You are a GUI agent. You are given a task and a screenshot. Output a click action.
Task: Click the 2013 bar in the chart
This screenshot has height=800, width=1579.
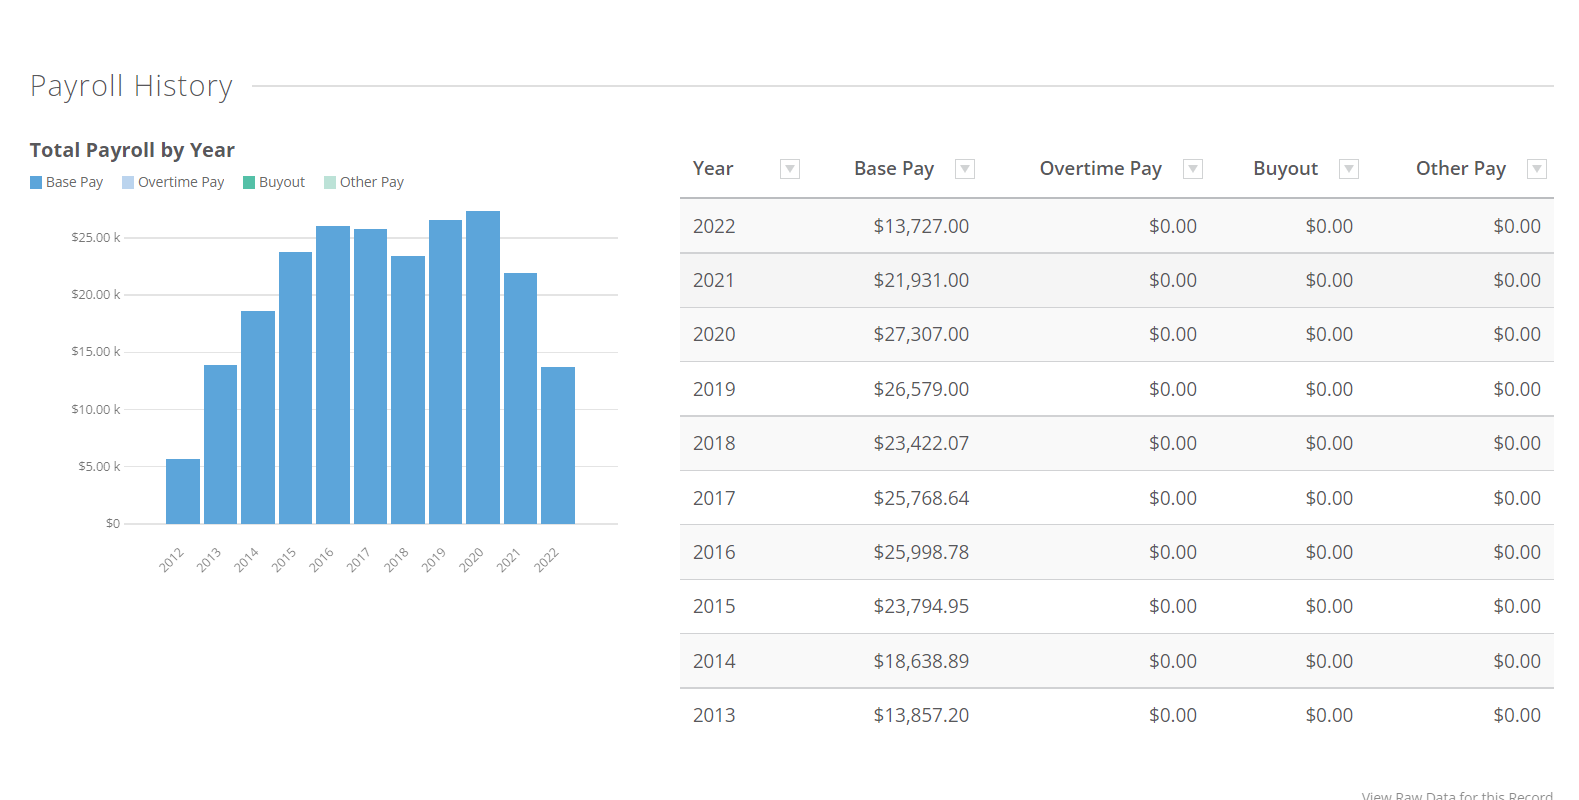click(x=220, y=444)
